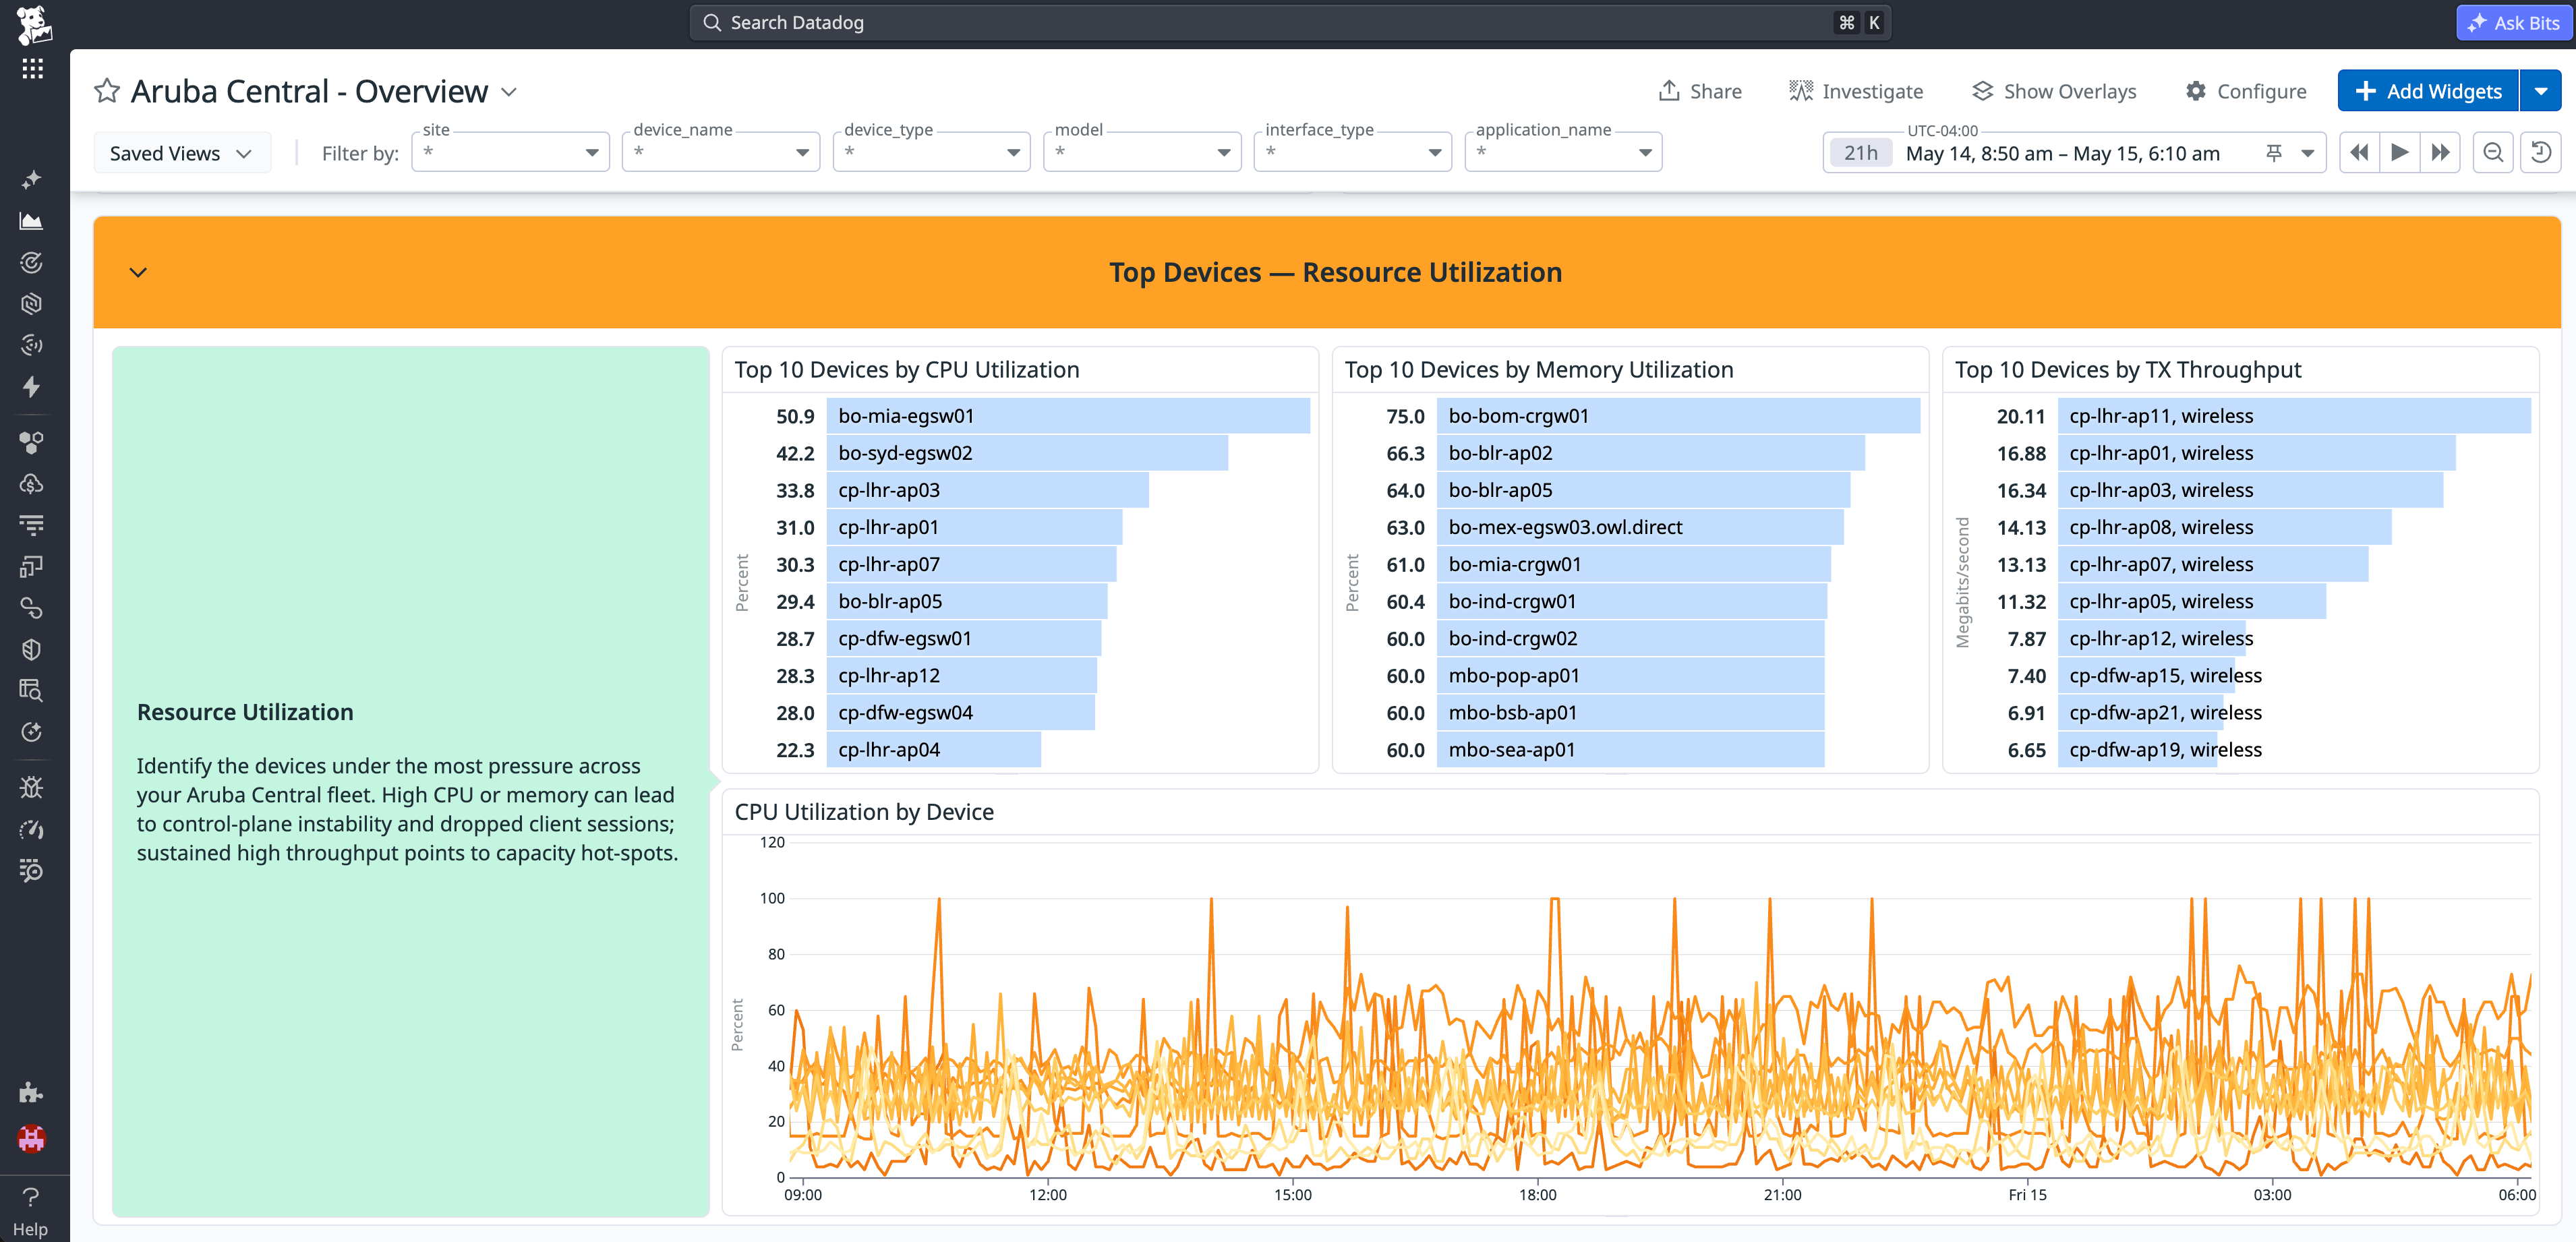Click the sparkle icon in sidebar
Viewport: 2576px width, 1242px height.
[32, 180]
